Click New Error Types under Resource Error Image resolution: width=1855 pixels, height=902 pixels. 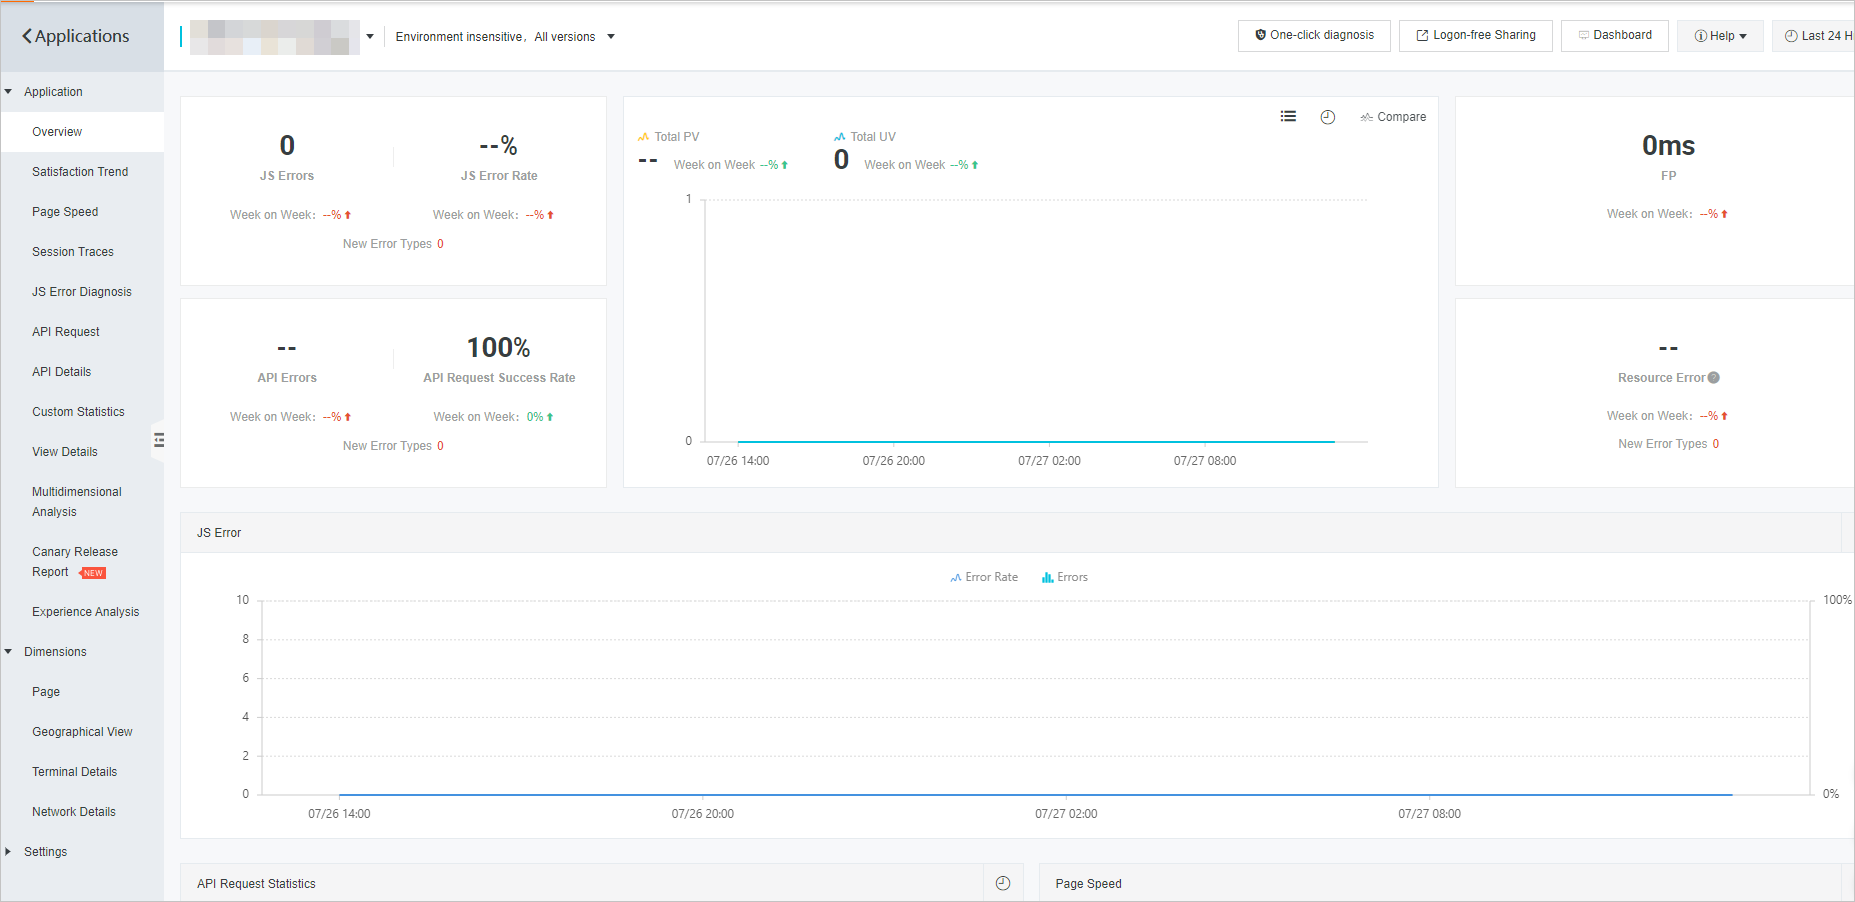tap(1669, 444)
